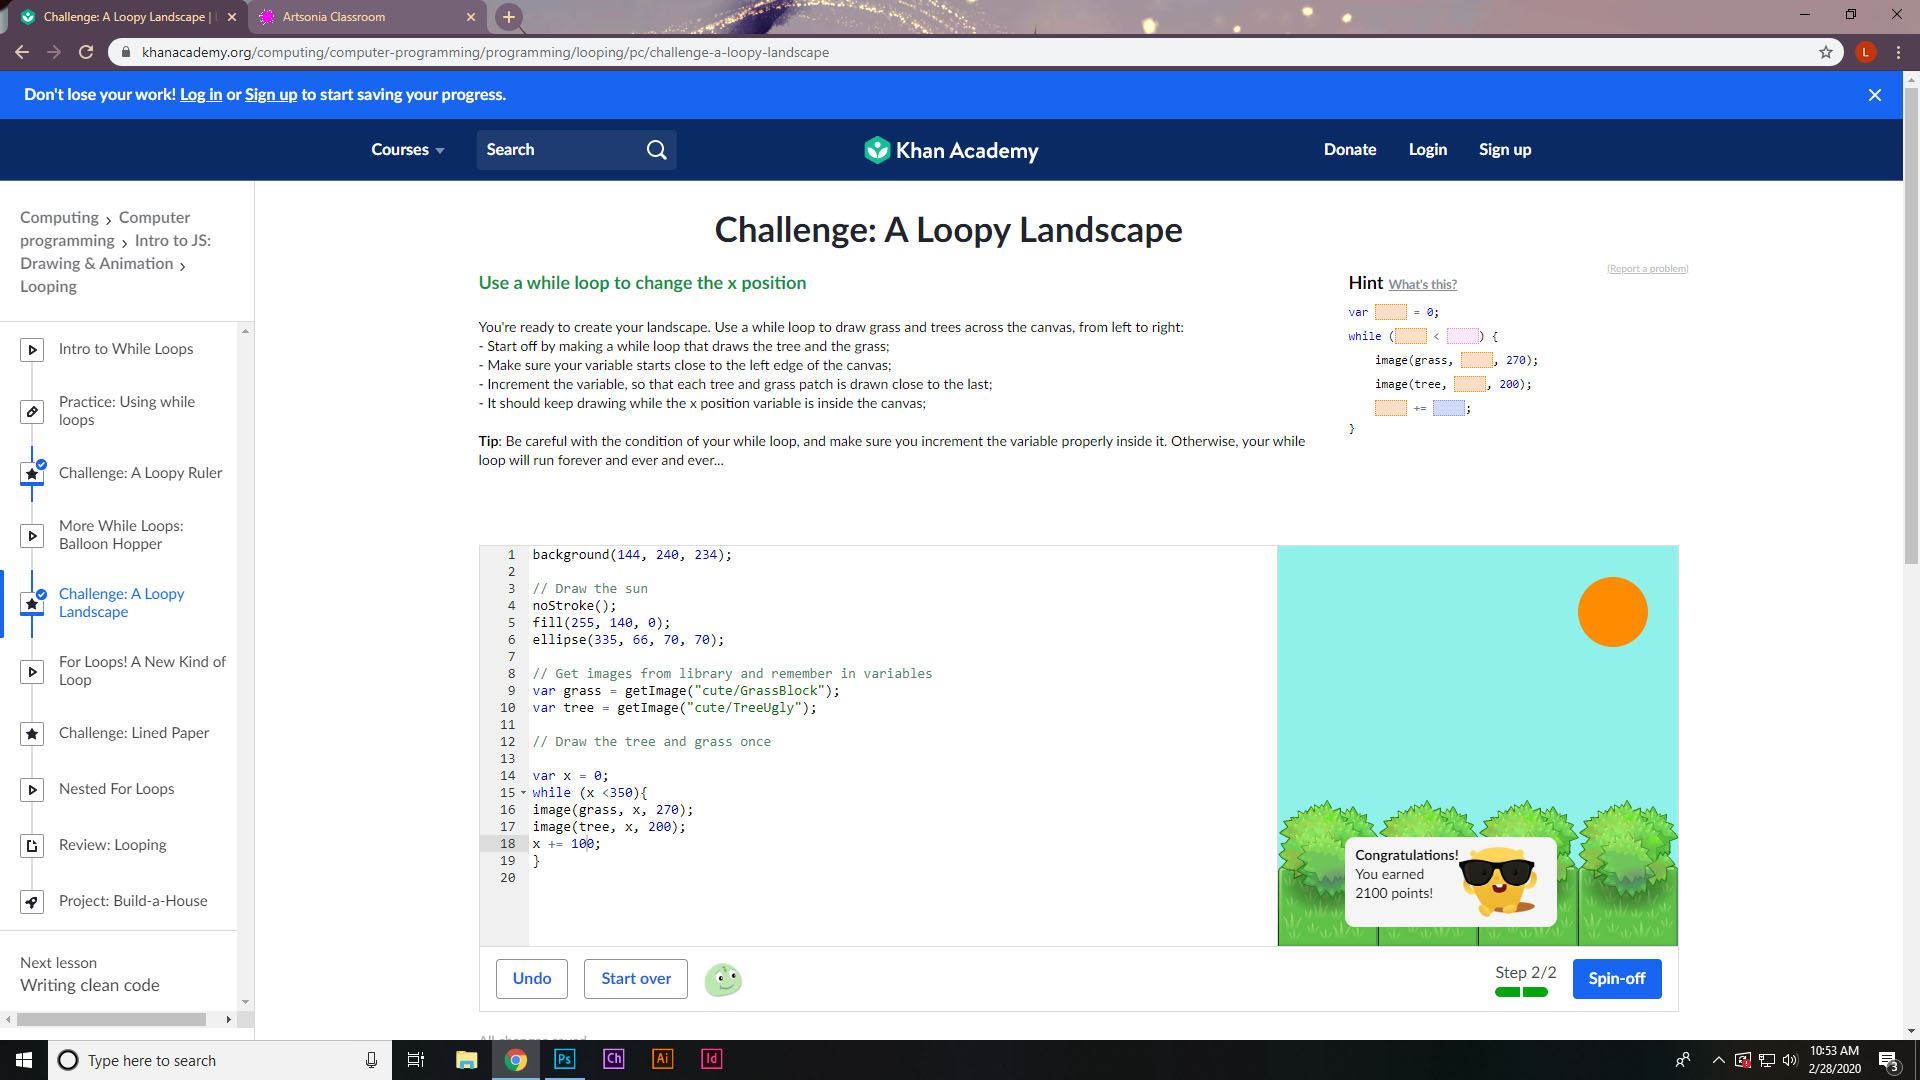1920x1080 pixels.
Task: Select Challenge: Lined Paper lesson
Action: click(x=134, y=733)
